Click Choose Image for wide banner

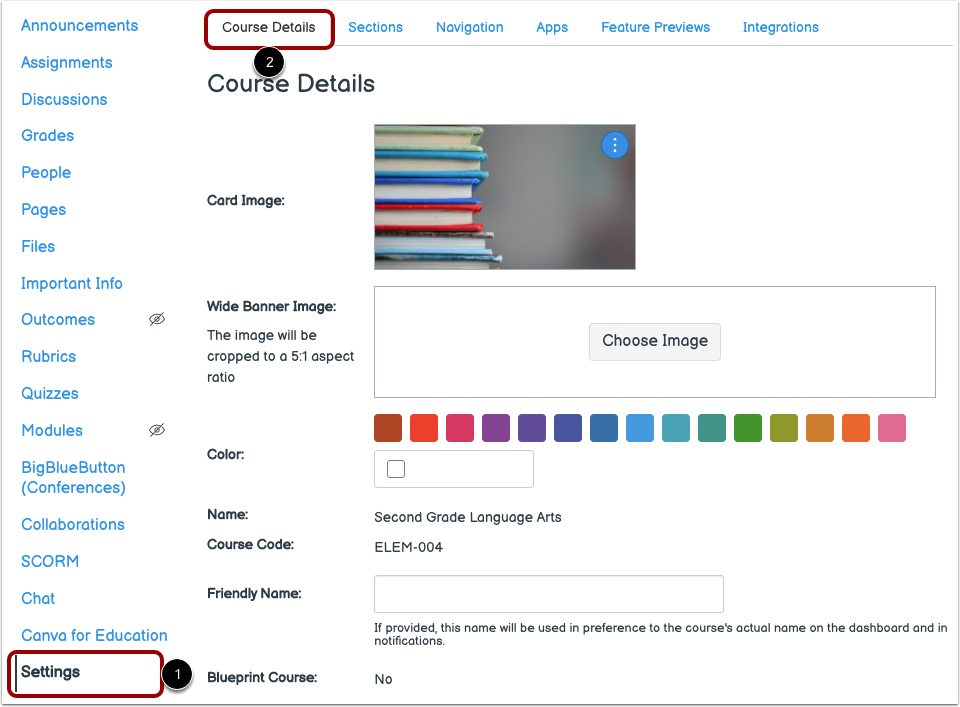point(654,341)
